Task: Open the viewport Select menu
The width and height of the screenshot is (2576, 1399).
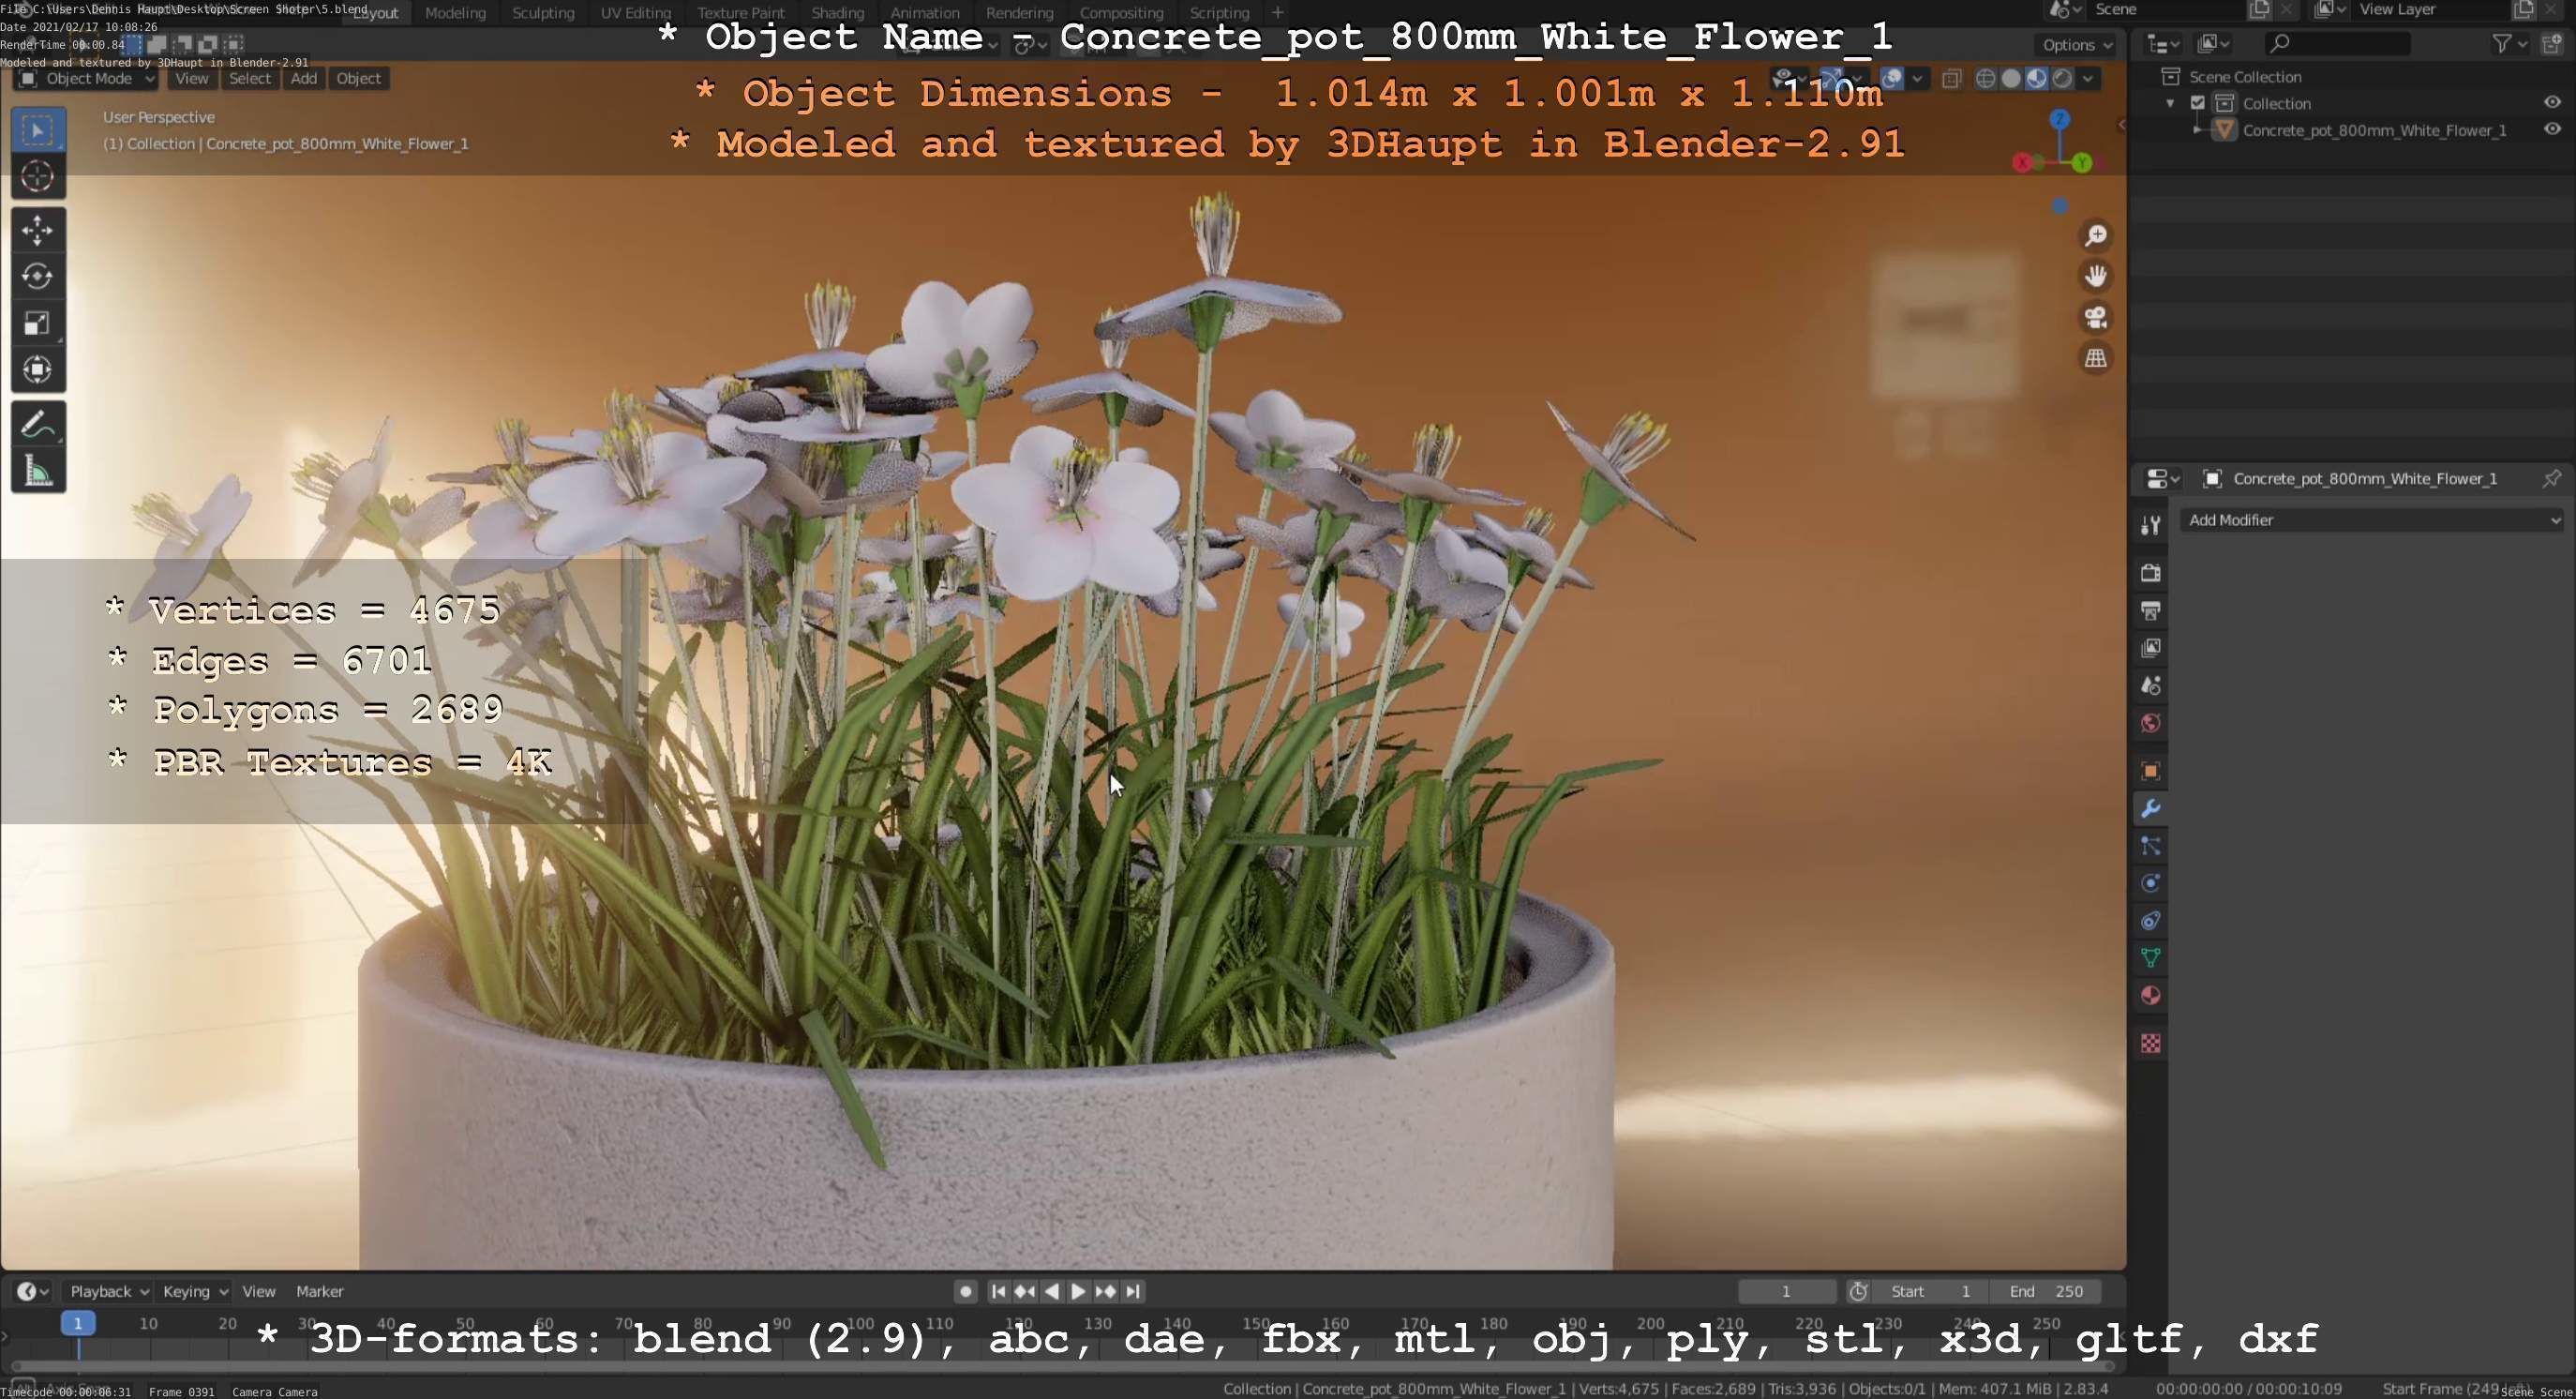Action: [249, 78]
